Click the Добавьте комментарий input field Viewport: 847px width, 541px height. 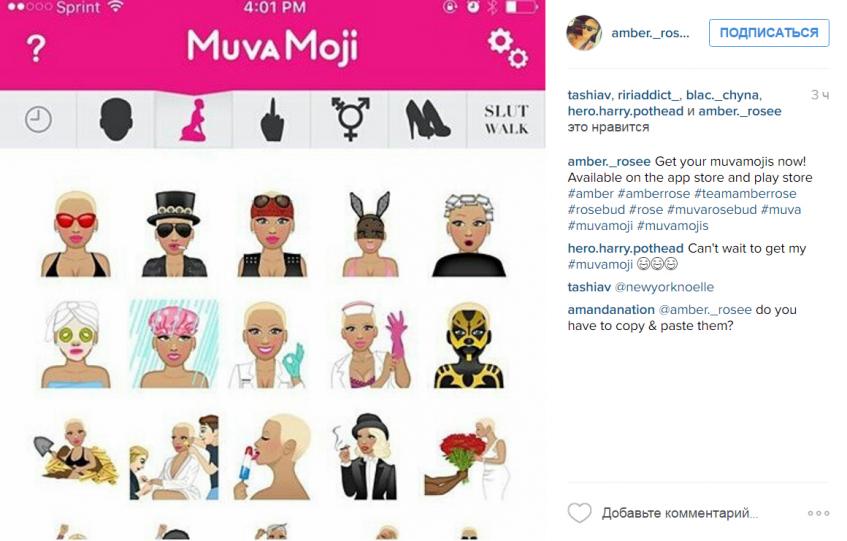680,513
